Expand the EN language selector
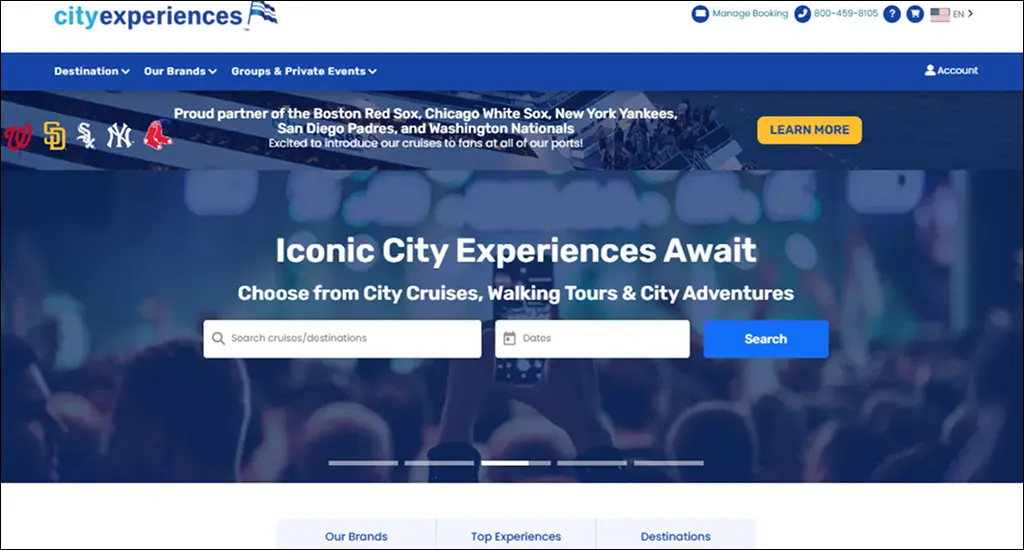The image size is (1024, 550). (x=963, y=14)
